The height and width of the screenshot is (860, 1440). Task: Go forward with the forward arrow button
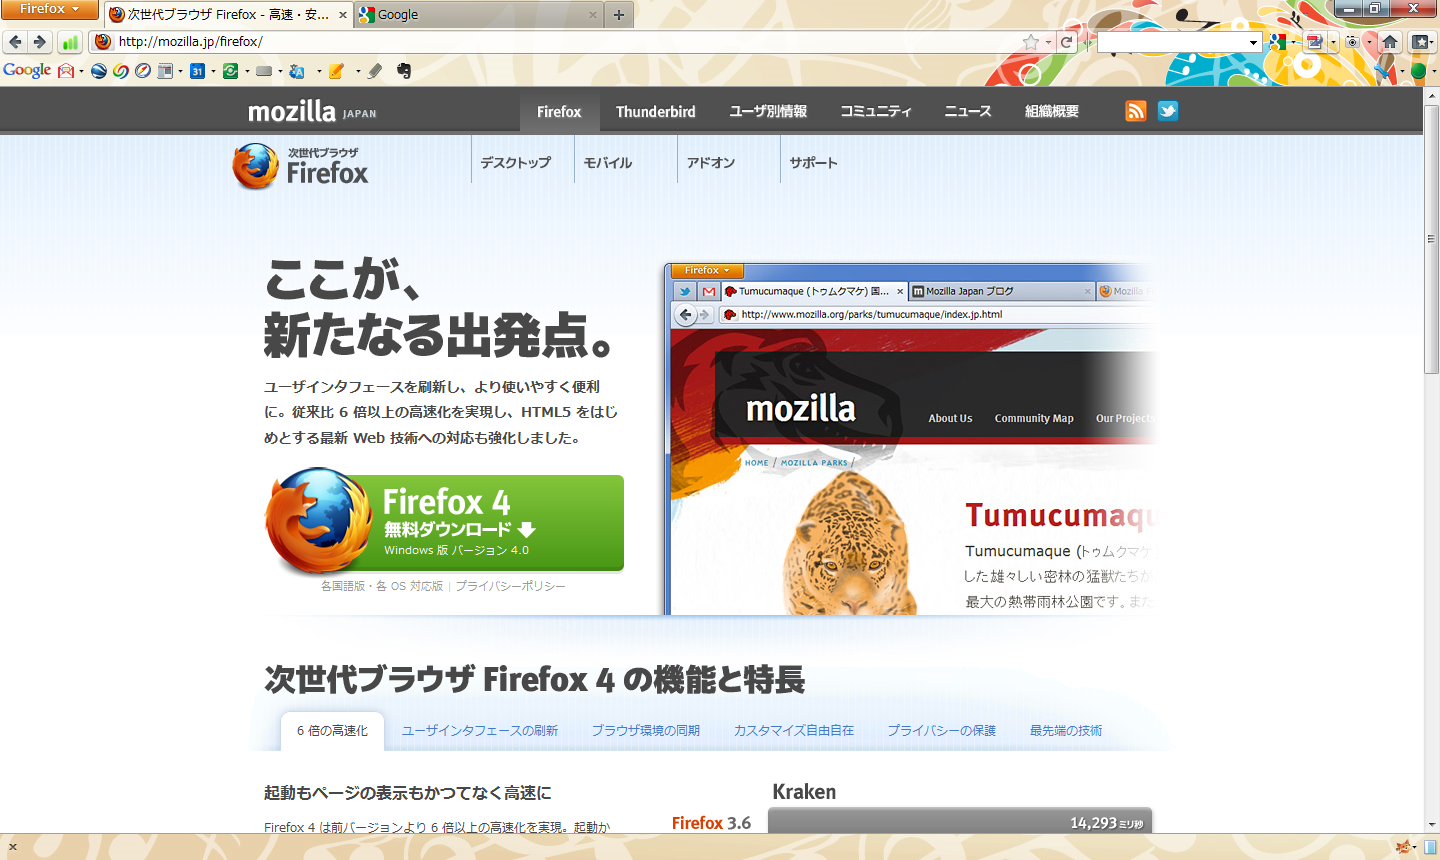[x=40, y=42]
